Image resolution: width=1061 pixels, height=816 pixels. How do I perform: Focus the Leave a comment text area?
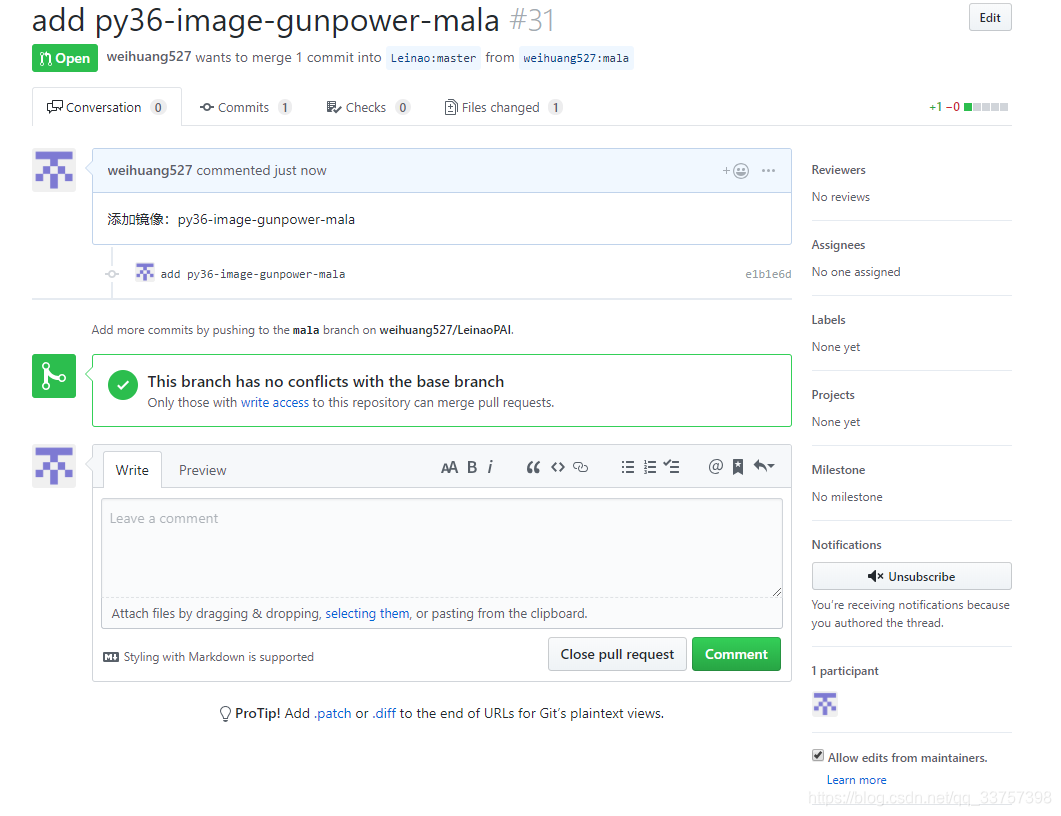442,548
